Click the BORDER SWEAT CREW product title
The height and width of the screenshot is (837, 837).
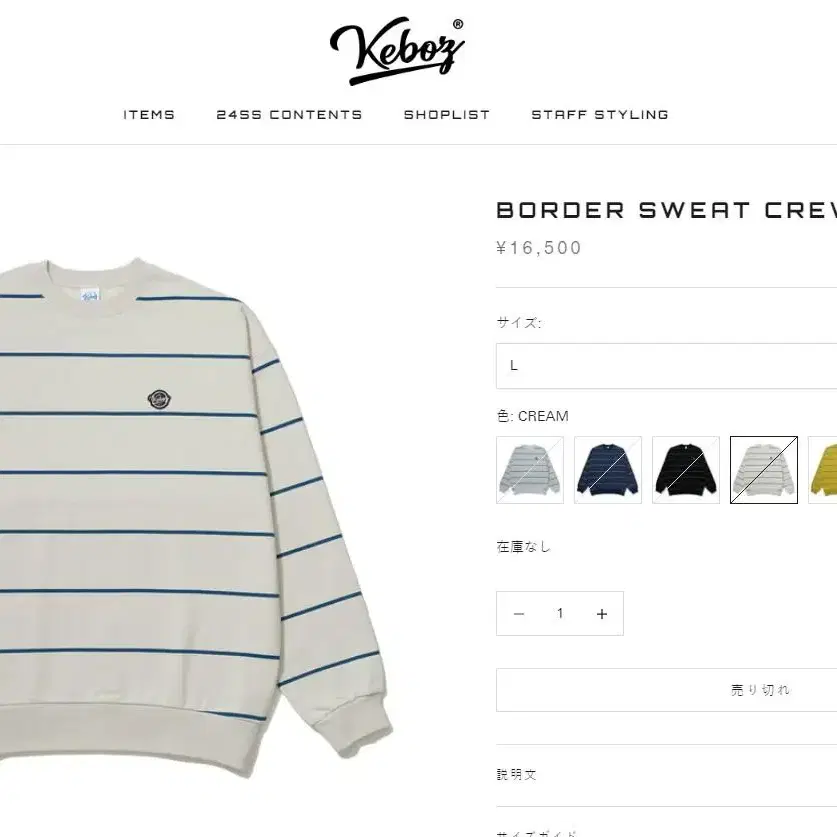[666, 210]
